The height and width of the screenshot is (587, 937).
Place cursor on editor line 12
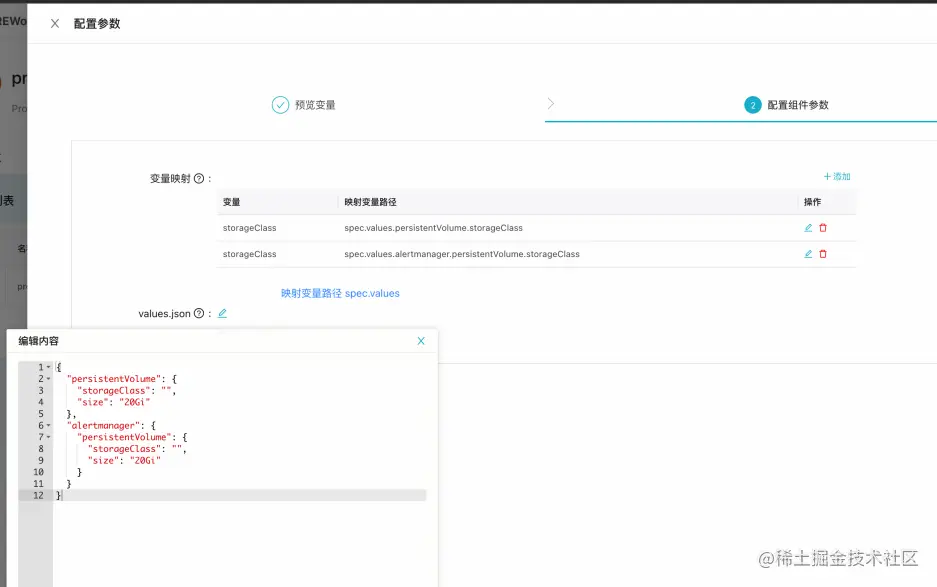pyautogui.click(x=239, y=496)
